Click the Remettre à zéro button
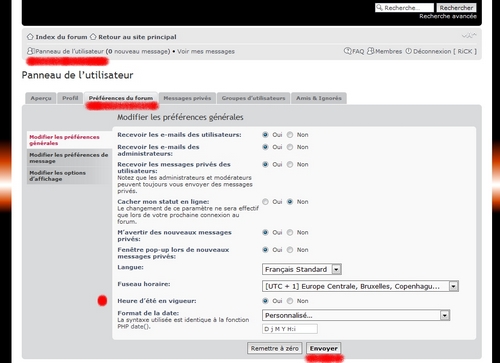Viewport: 500px width, 363px height. [275, 348]
